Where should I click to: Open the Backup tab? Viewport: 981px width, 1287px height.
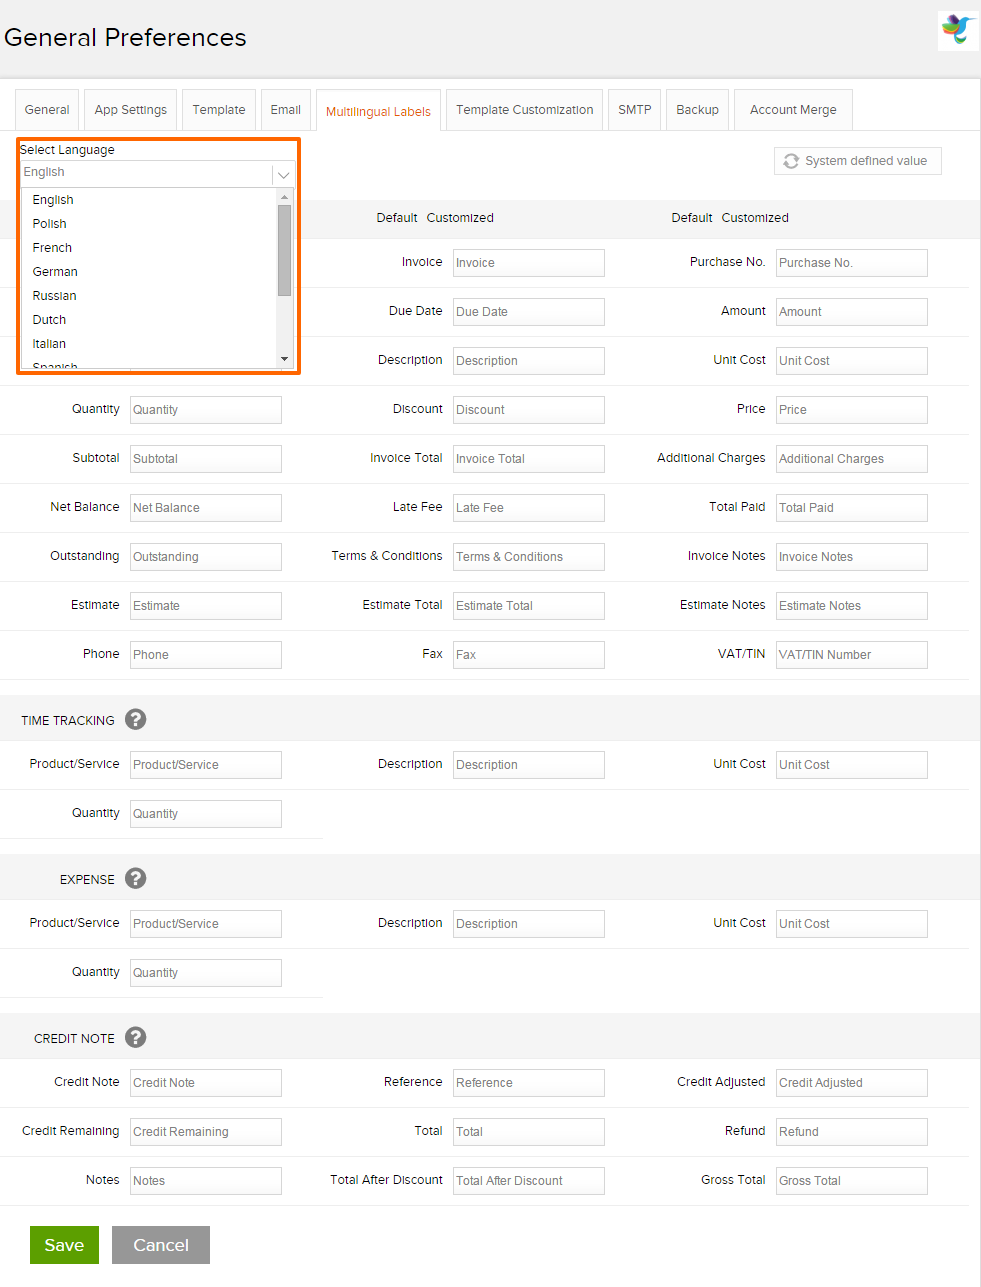click(698, 110)
